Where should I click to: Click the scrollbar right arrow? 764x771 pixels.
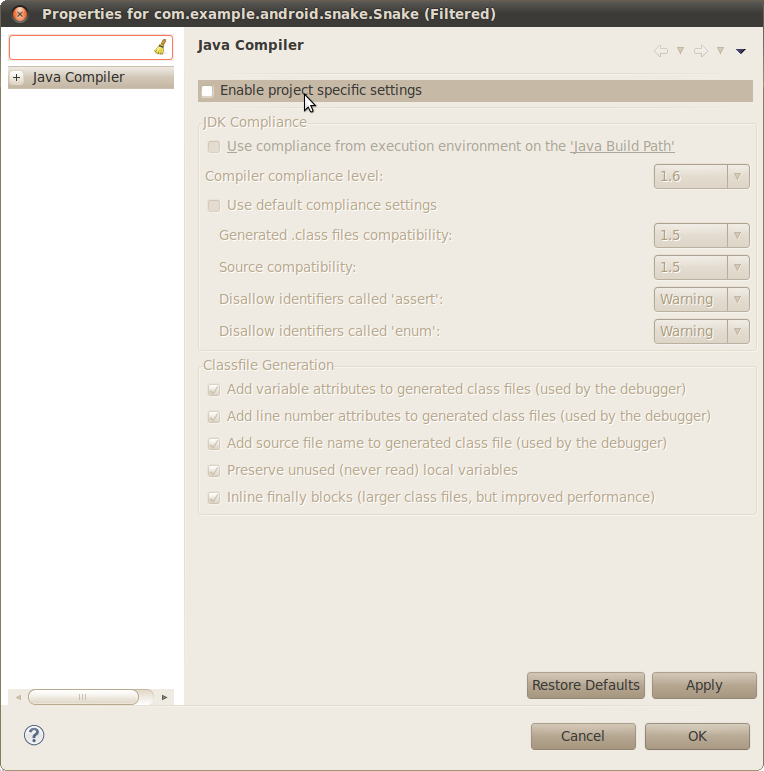click(164, 697)
